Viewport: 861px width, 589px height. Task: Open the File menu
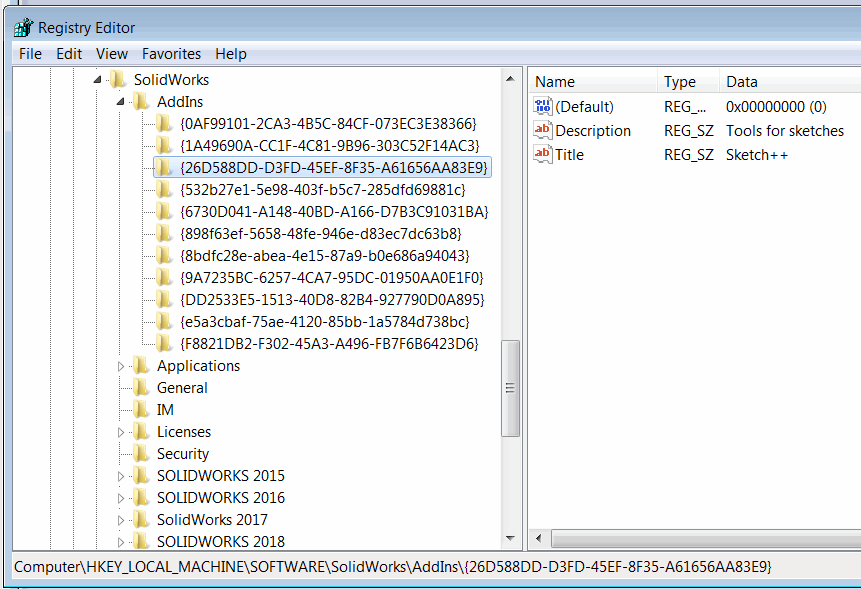coord(30,54)
